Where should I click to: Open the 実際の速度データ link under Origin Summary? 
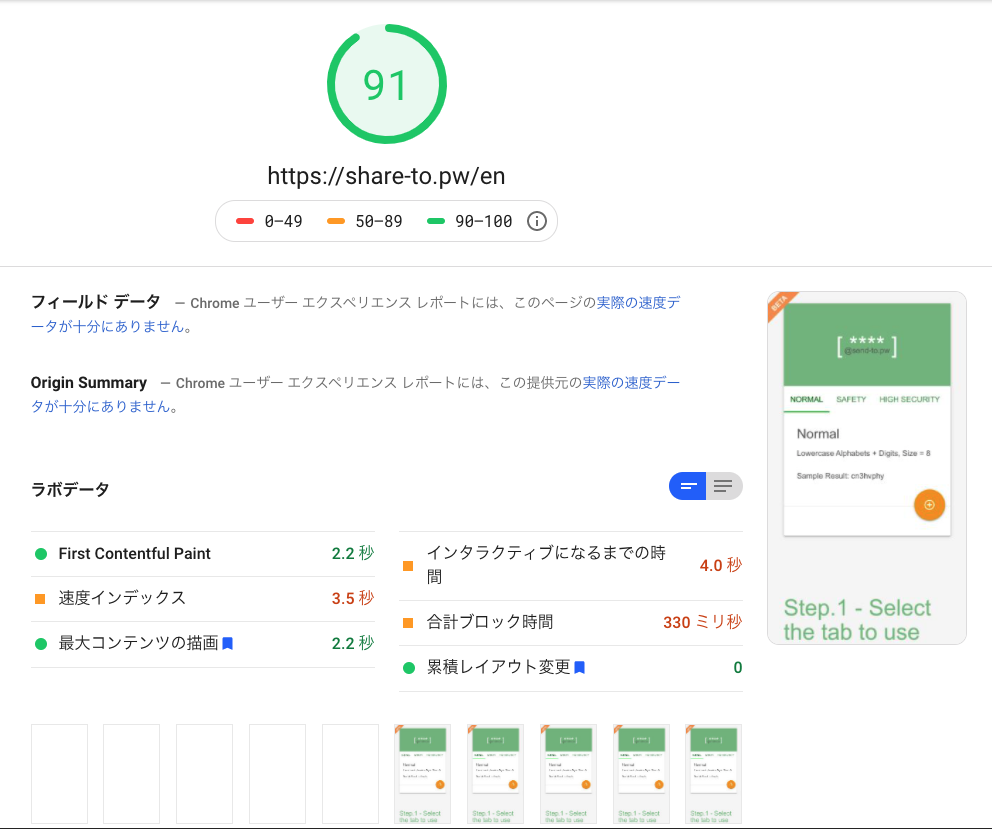coord(635,382)
